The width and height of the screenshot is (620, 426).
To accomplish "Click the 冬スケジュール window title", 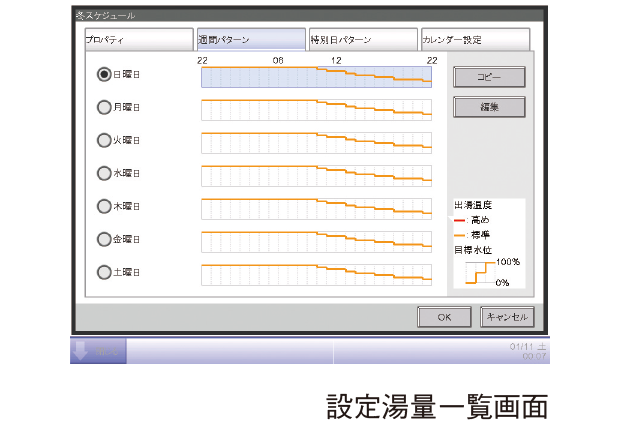I will click(x=106, y=16).
